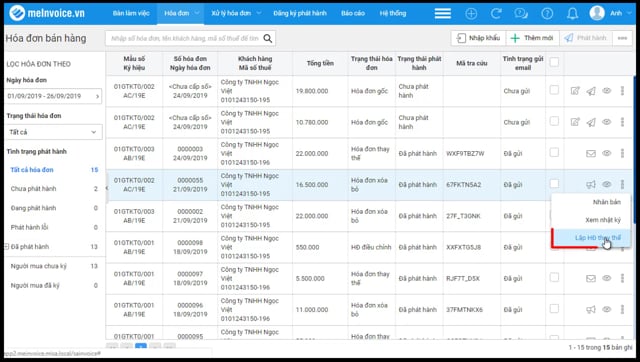Tick the checkbox for invoice 0000003
This screenshot has width=640, height=362.
tap(554, 152)
